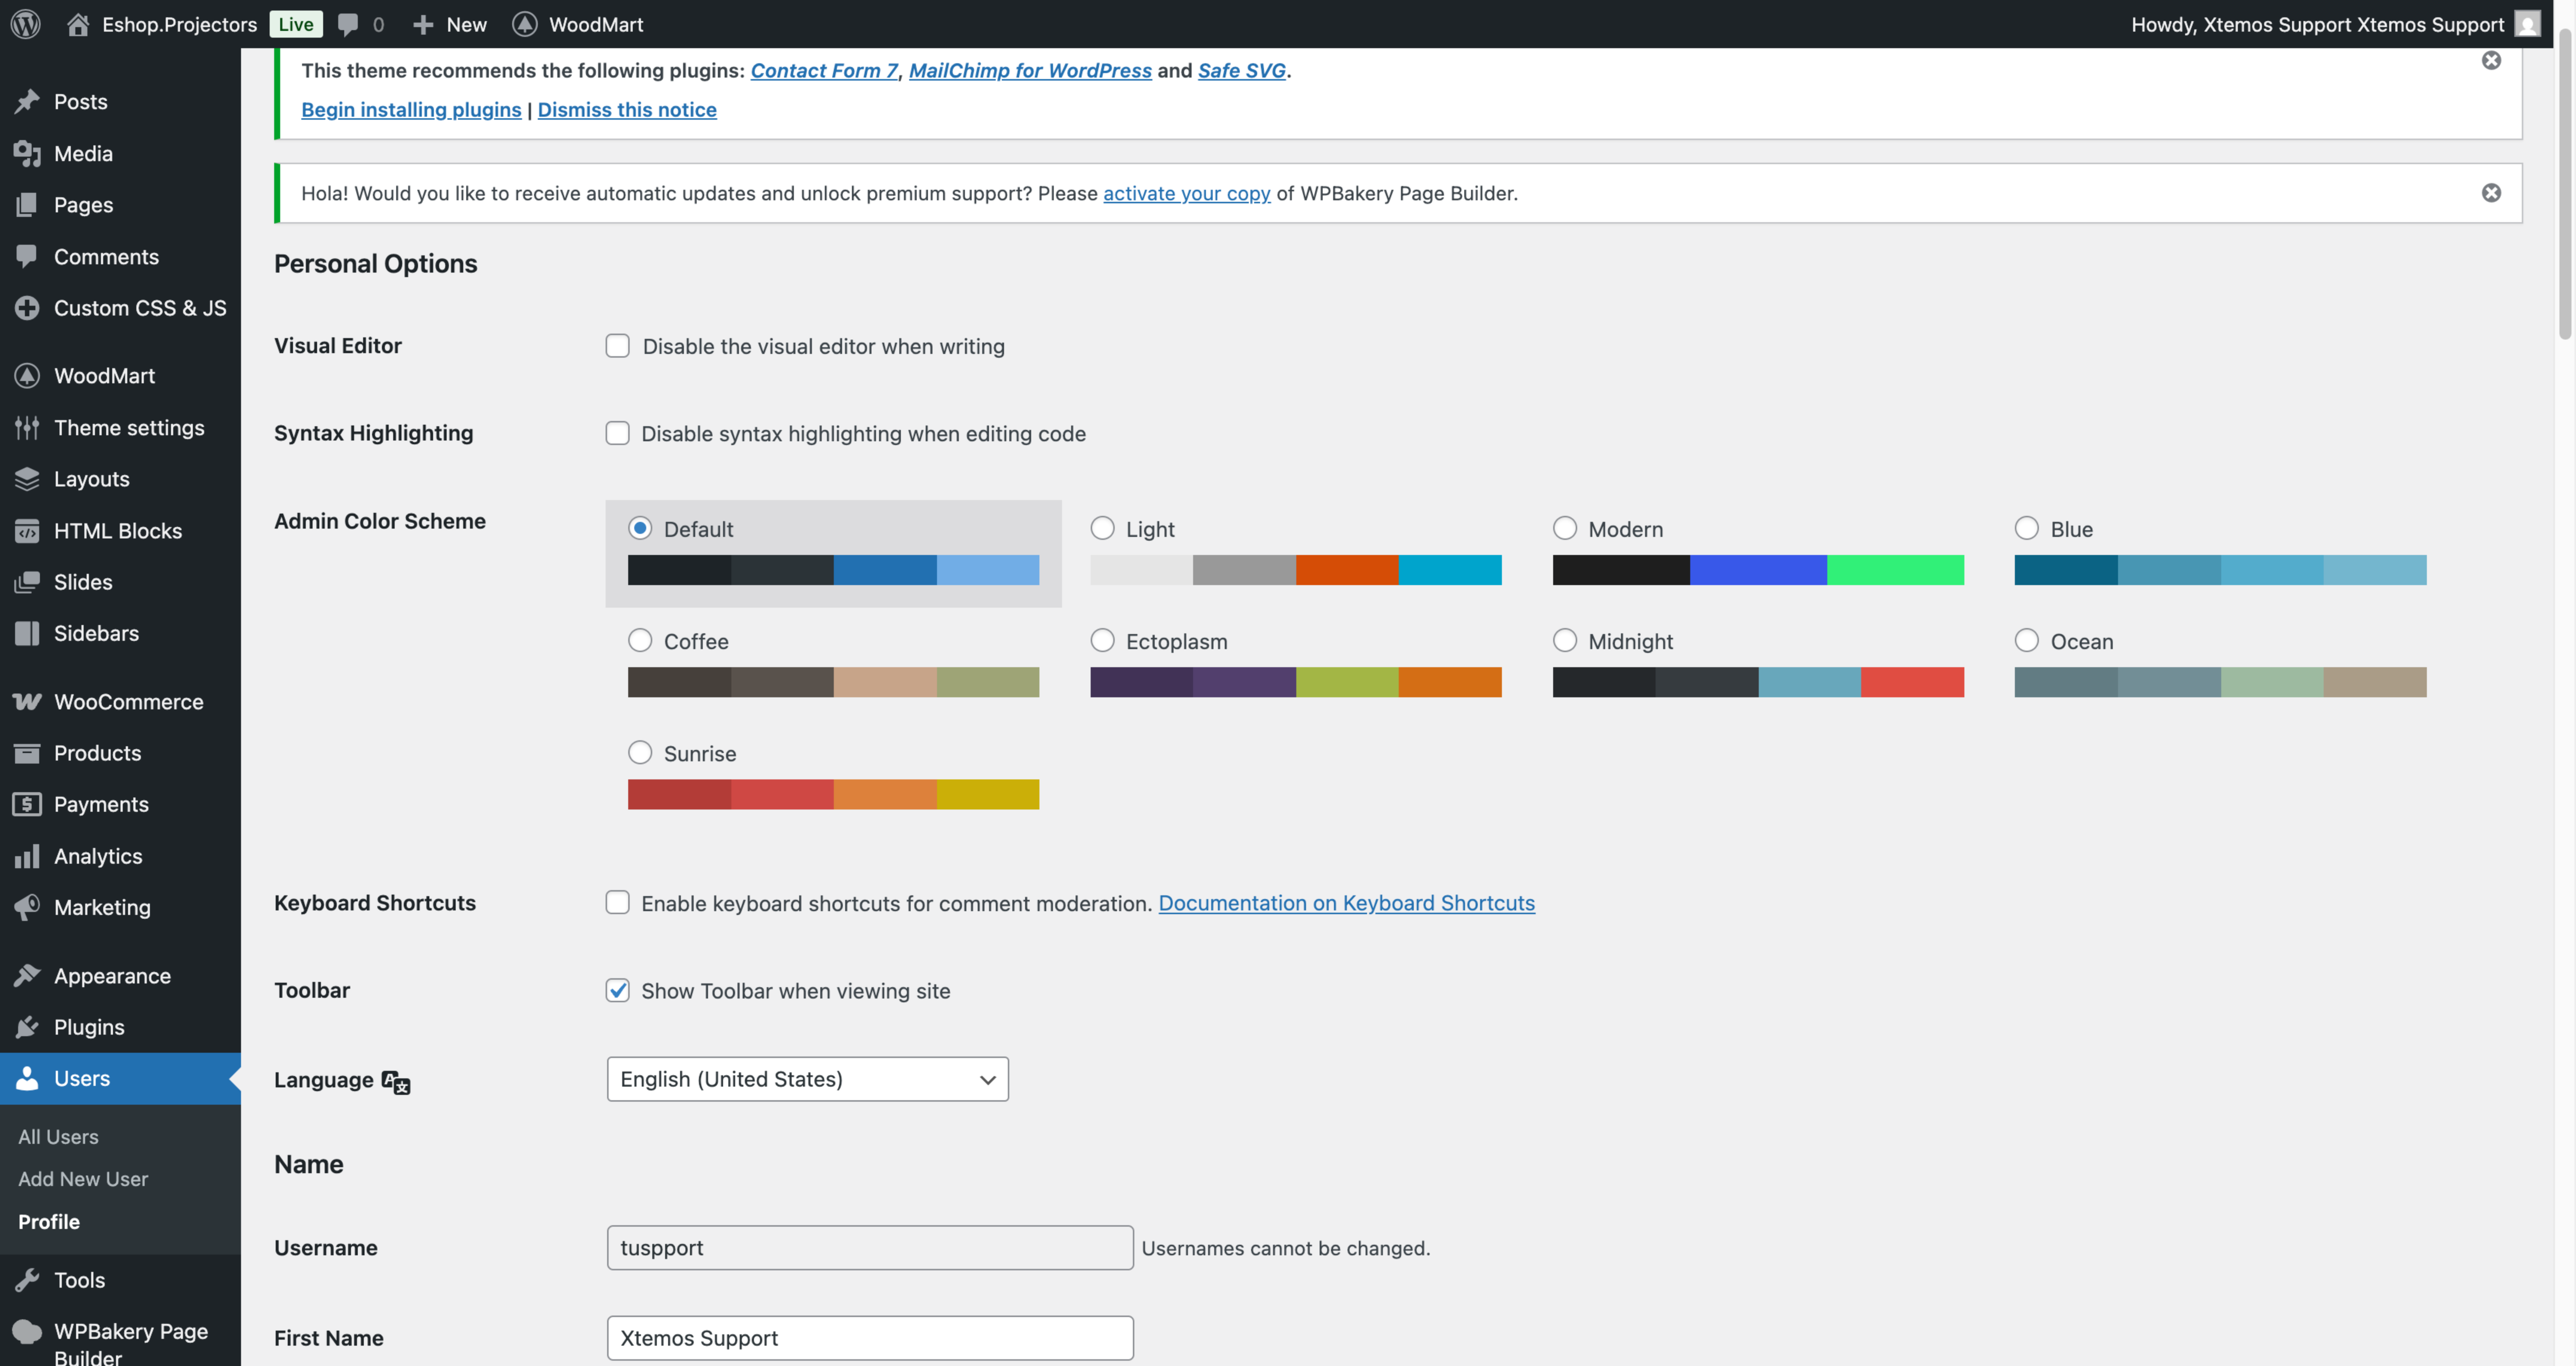Select the Midnight color scheme radio
The width and height of the screenshot is (2576, 1366).
[x=1565, y=640]
